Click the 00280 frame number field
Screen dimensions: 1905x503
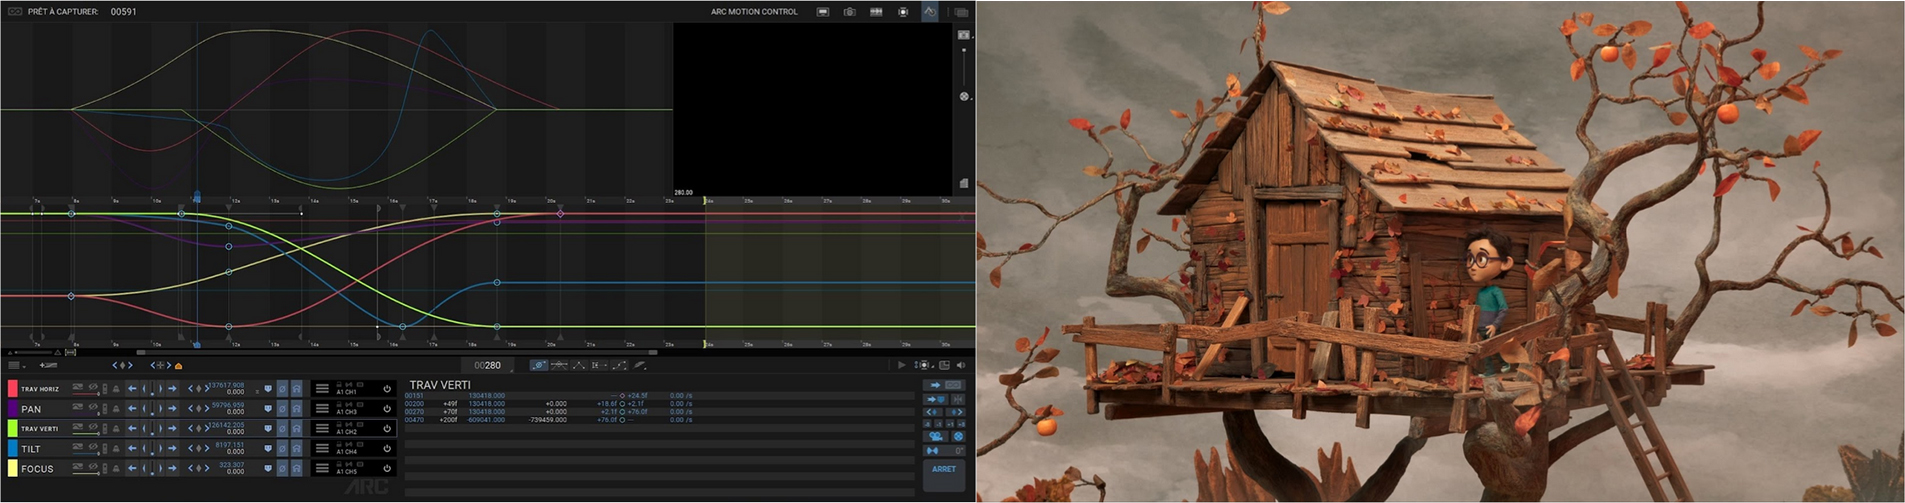click(487, 366)
